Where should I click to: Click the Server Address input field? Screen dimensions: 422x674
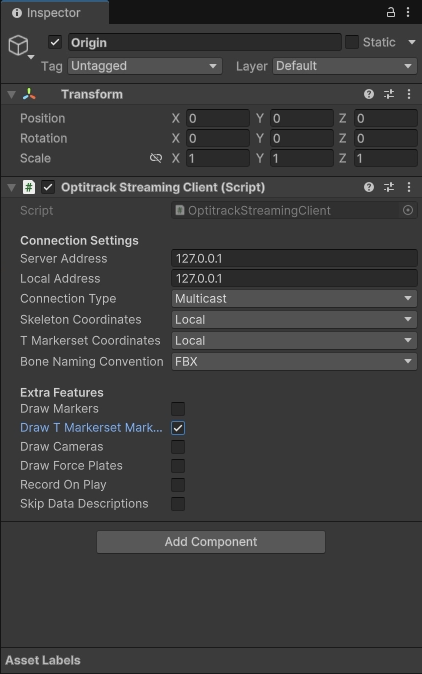(x=294, y=258)
